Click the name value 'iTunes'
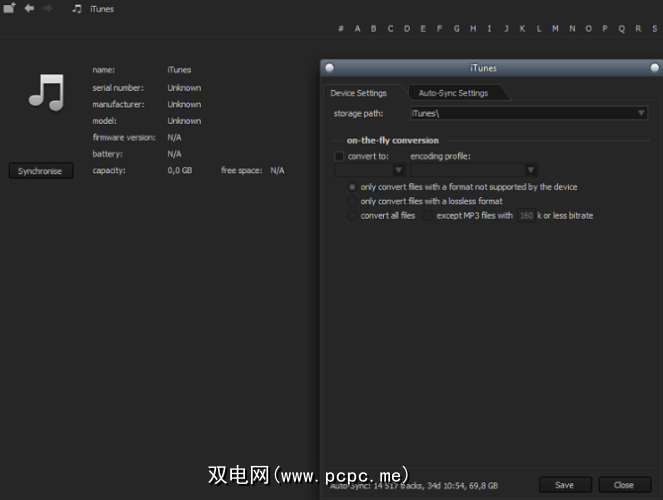 pos(179,70)
